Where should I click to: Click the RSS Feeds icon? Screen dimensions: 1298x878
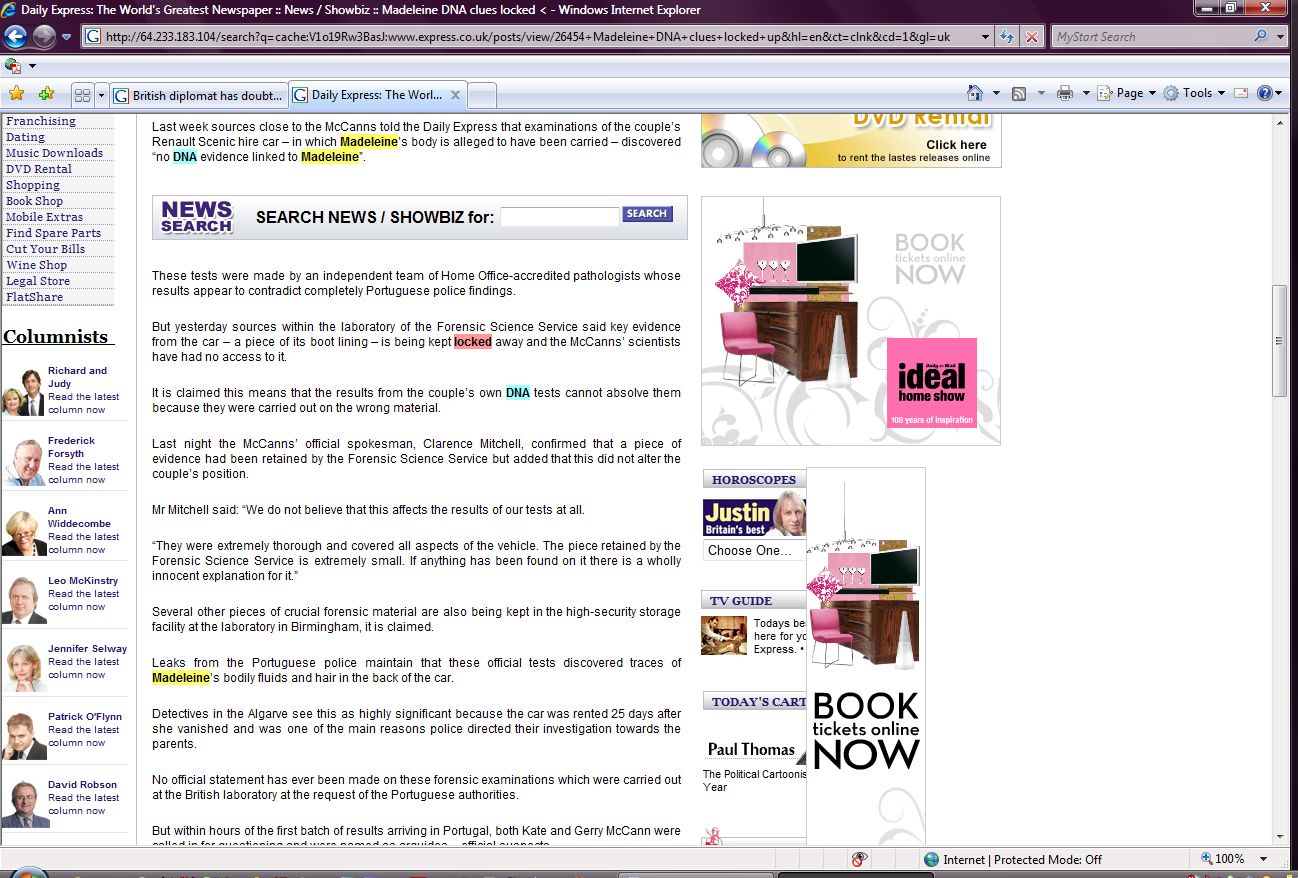[1019, 93]
